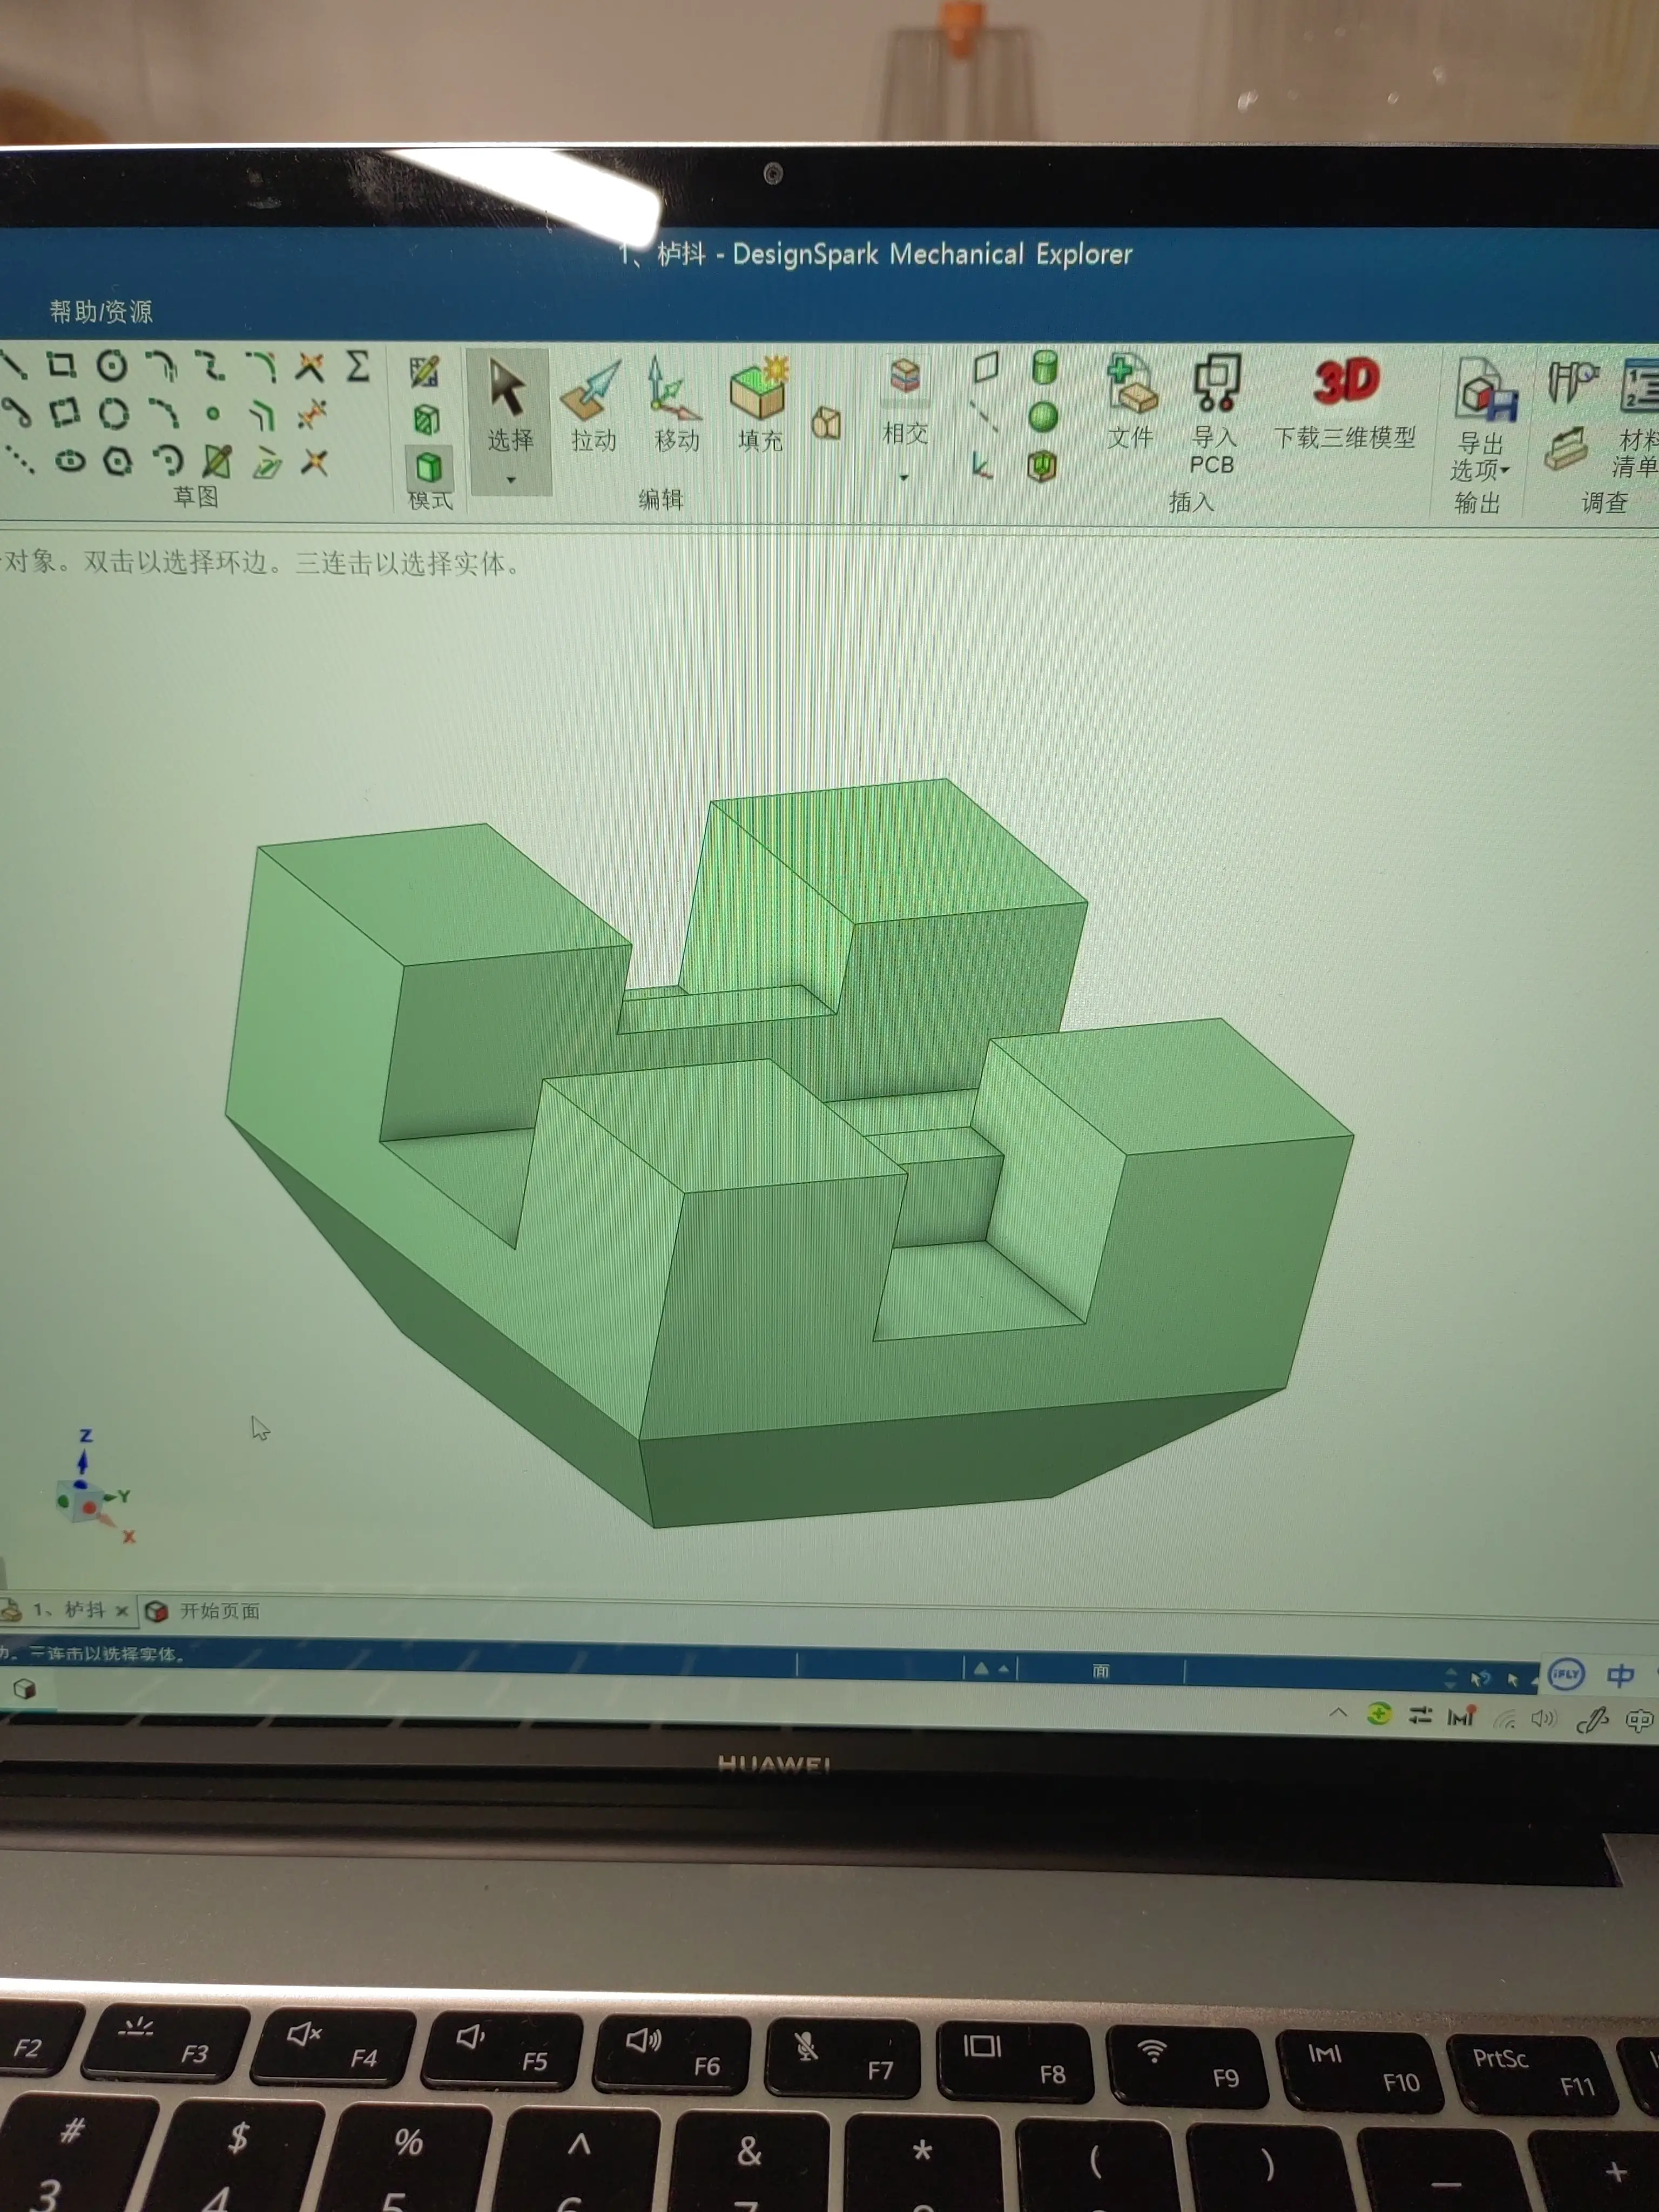The image size is (1659, 2212).
Task: Open the 帮助/资源 ribbon tab
Action: click(x=101, y=312)
